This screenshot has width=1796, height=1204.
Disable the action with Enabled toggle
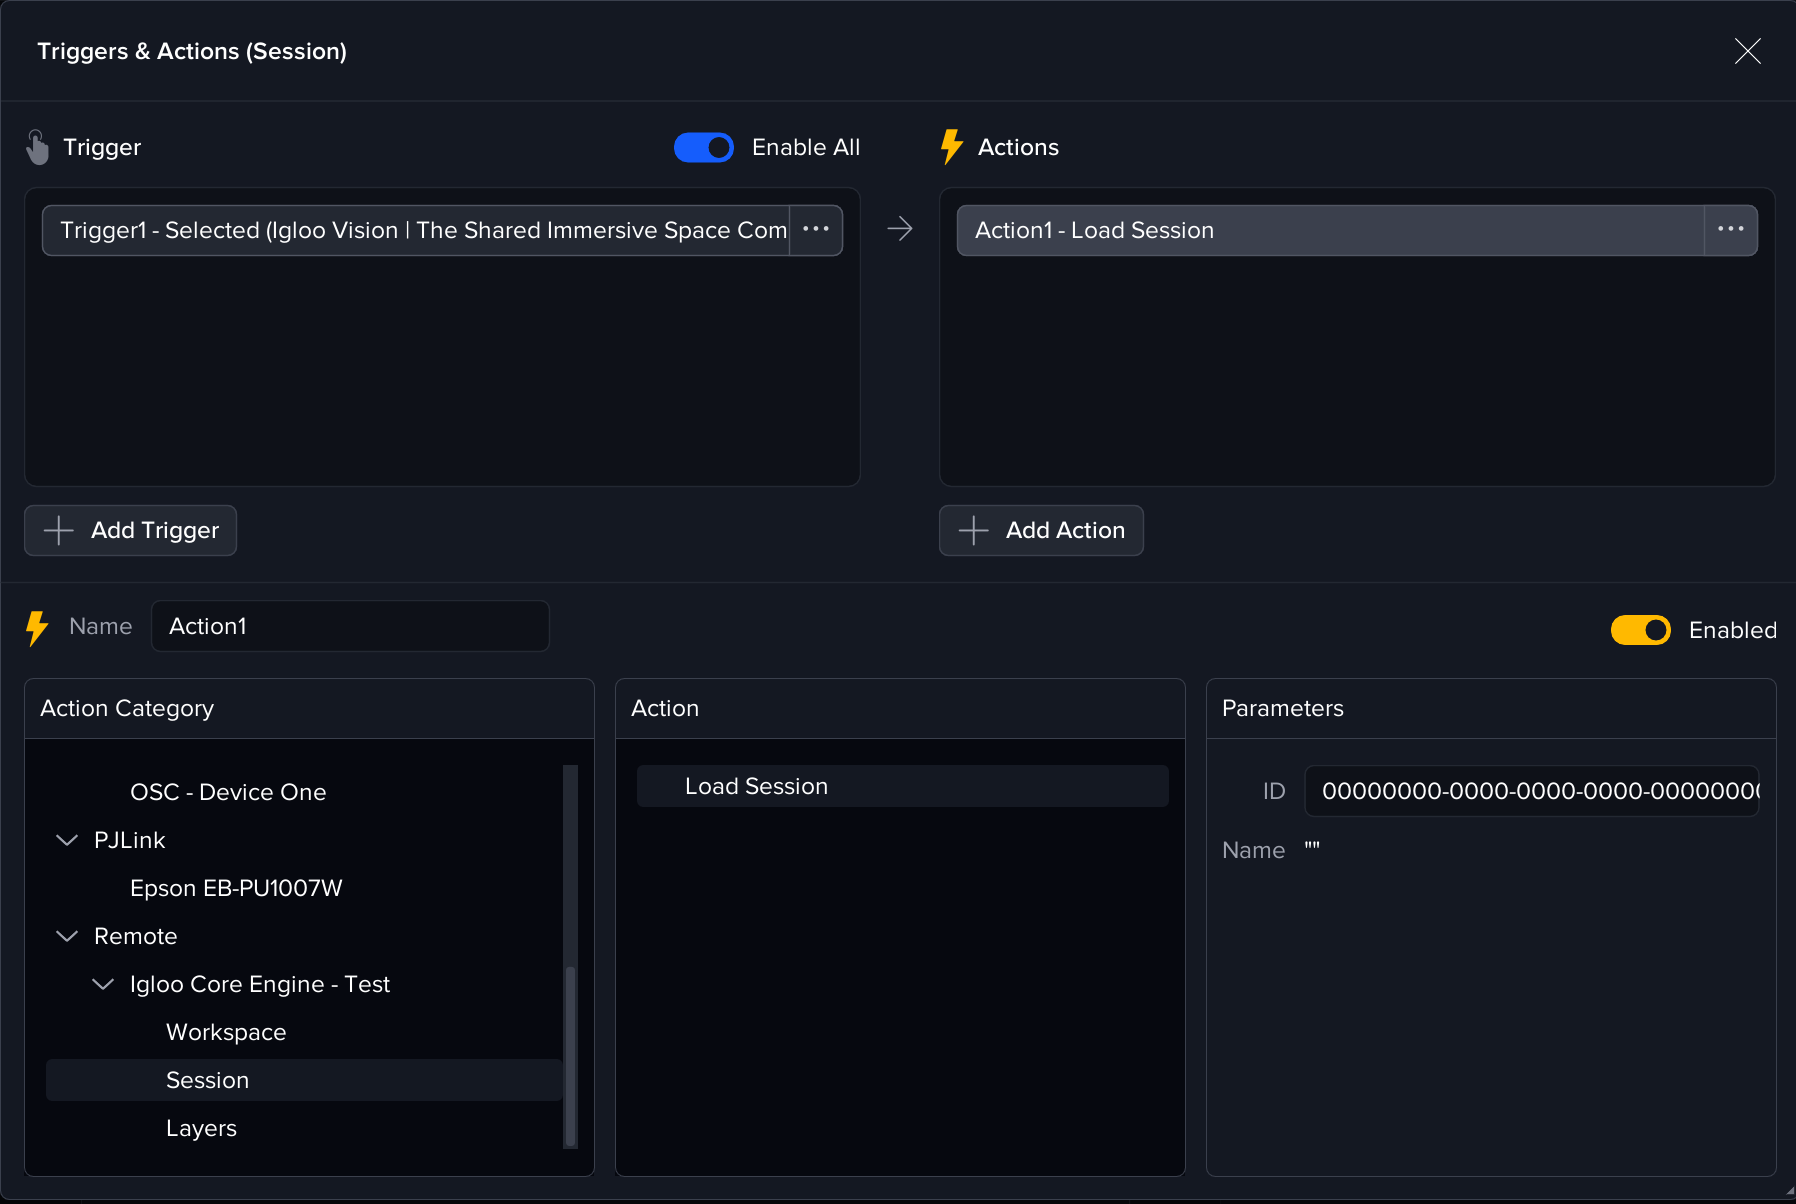[1640, 630]
